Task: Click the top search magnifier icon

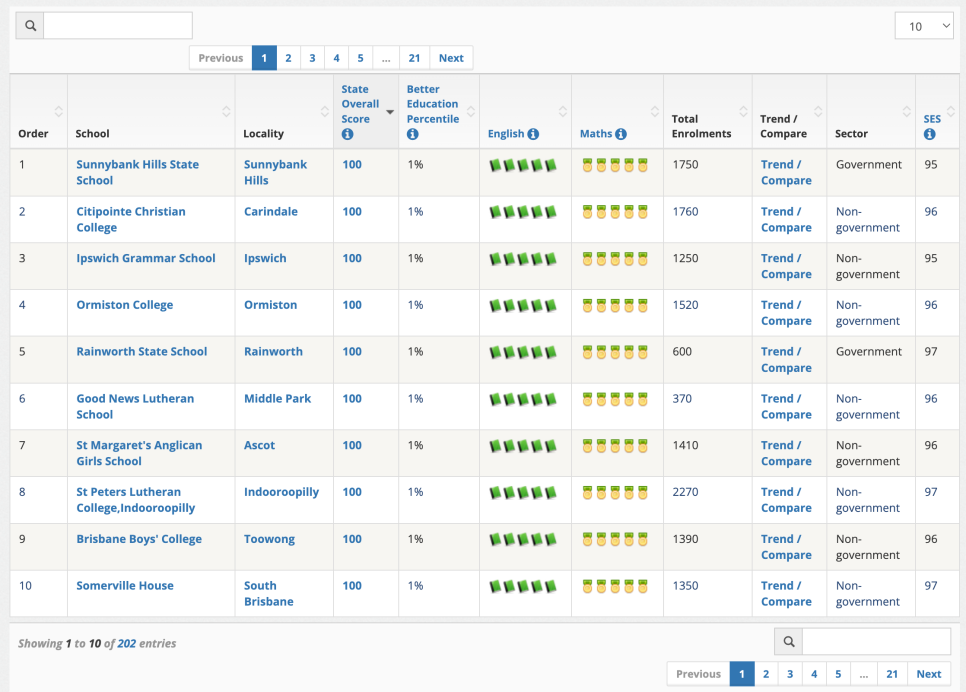Action: (30, 26)
